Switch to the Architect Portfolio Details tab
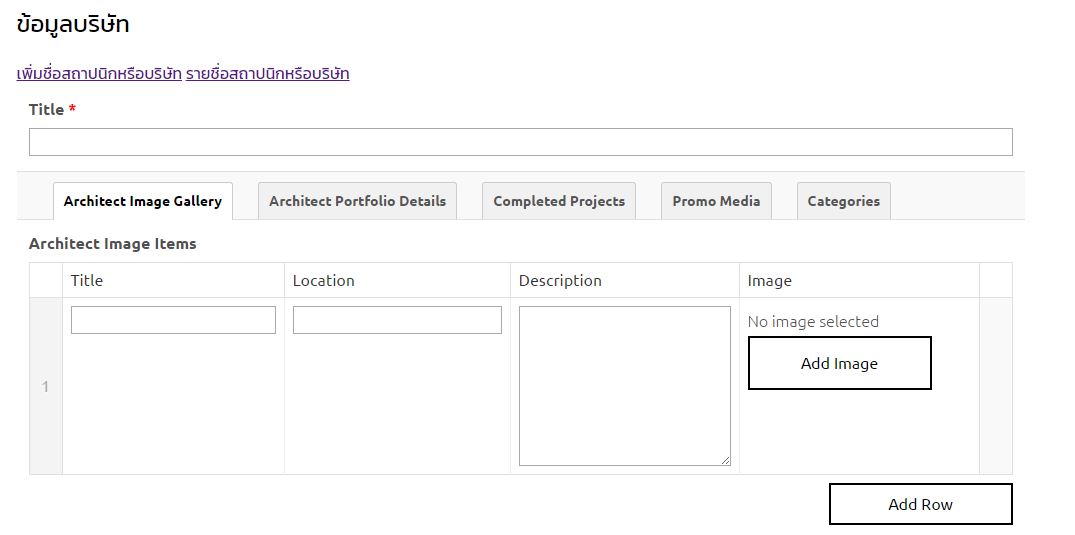This screenshot has width=1075, height=535. 357,201
